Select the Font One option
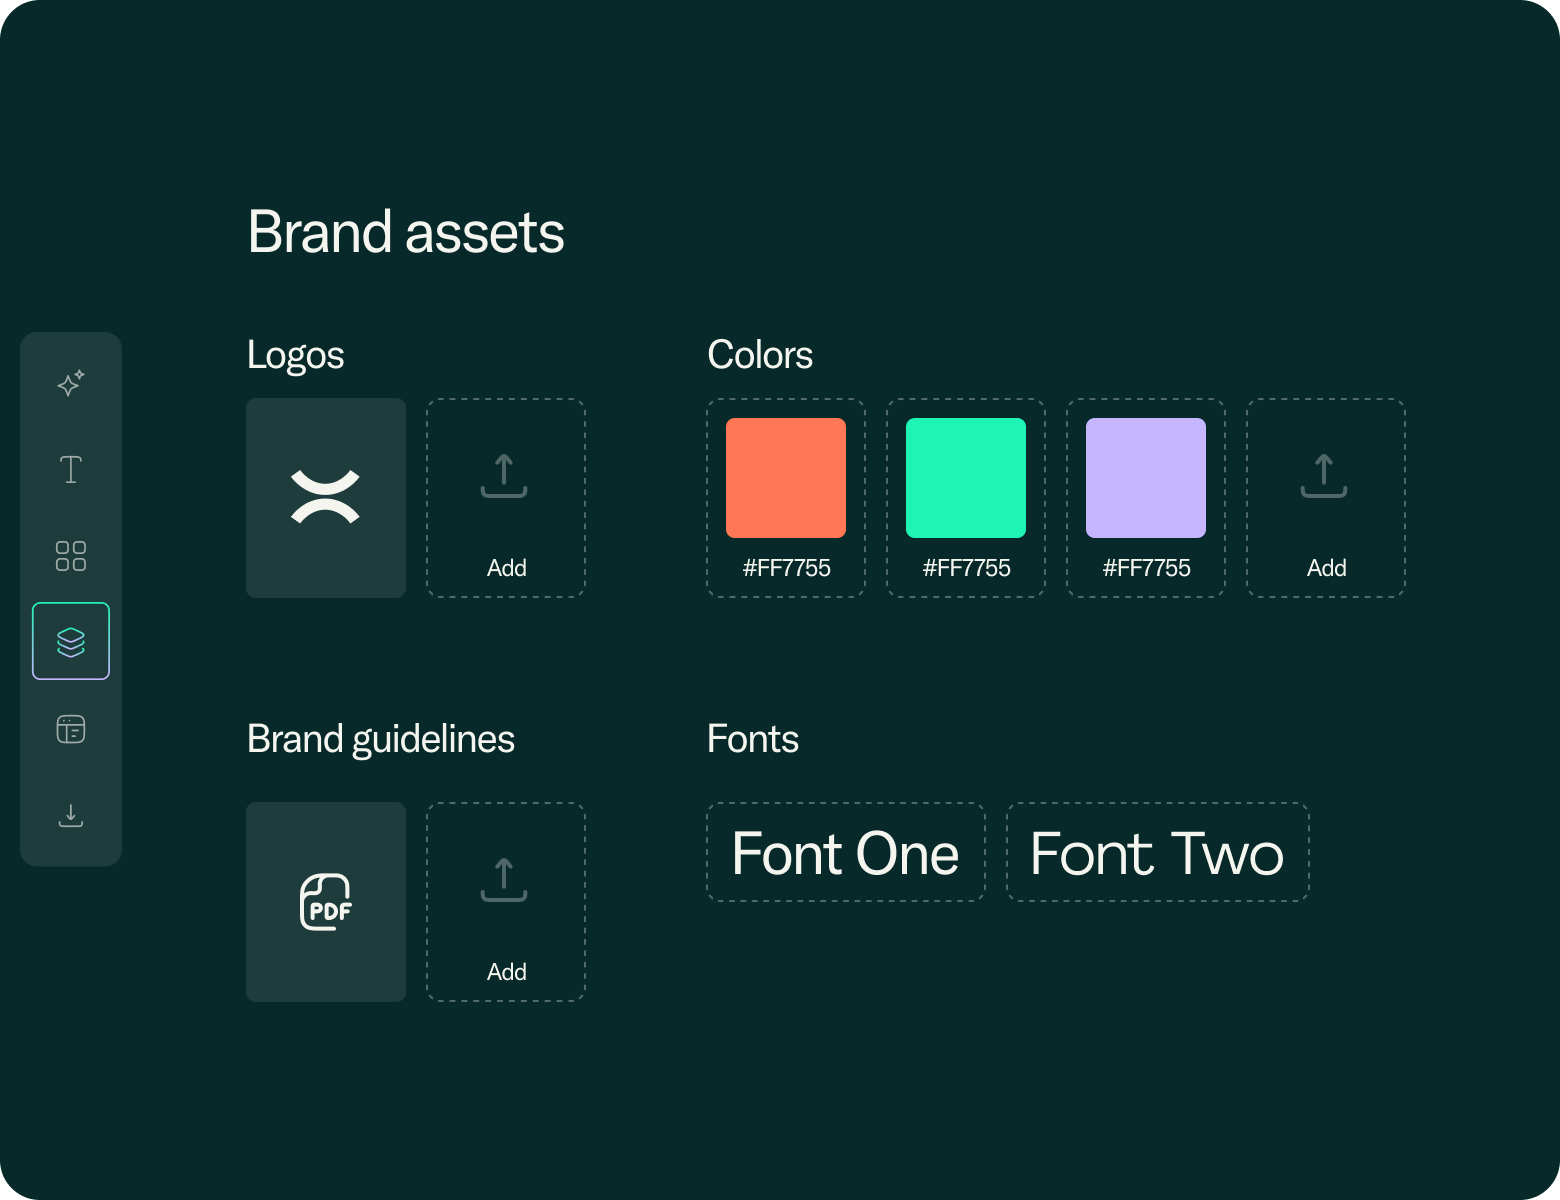 [x=846, y=853]
